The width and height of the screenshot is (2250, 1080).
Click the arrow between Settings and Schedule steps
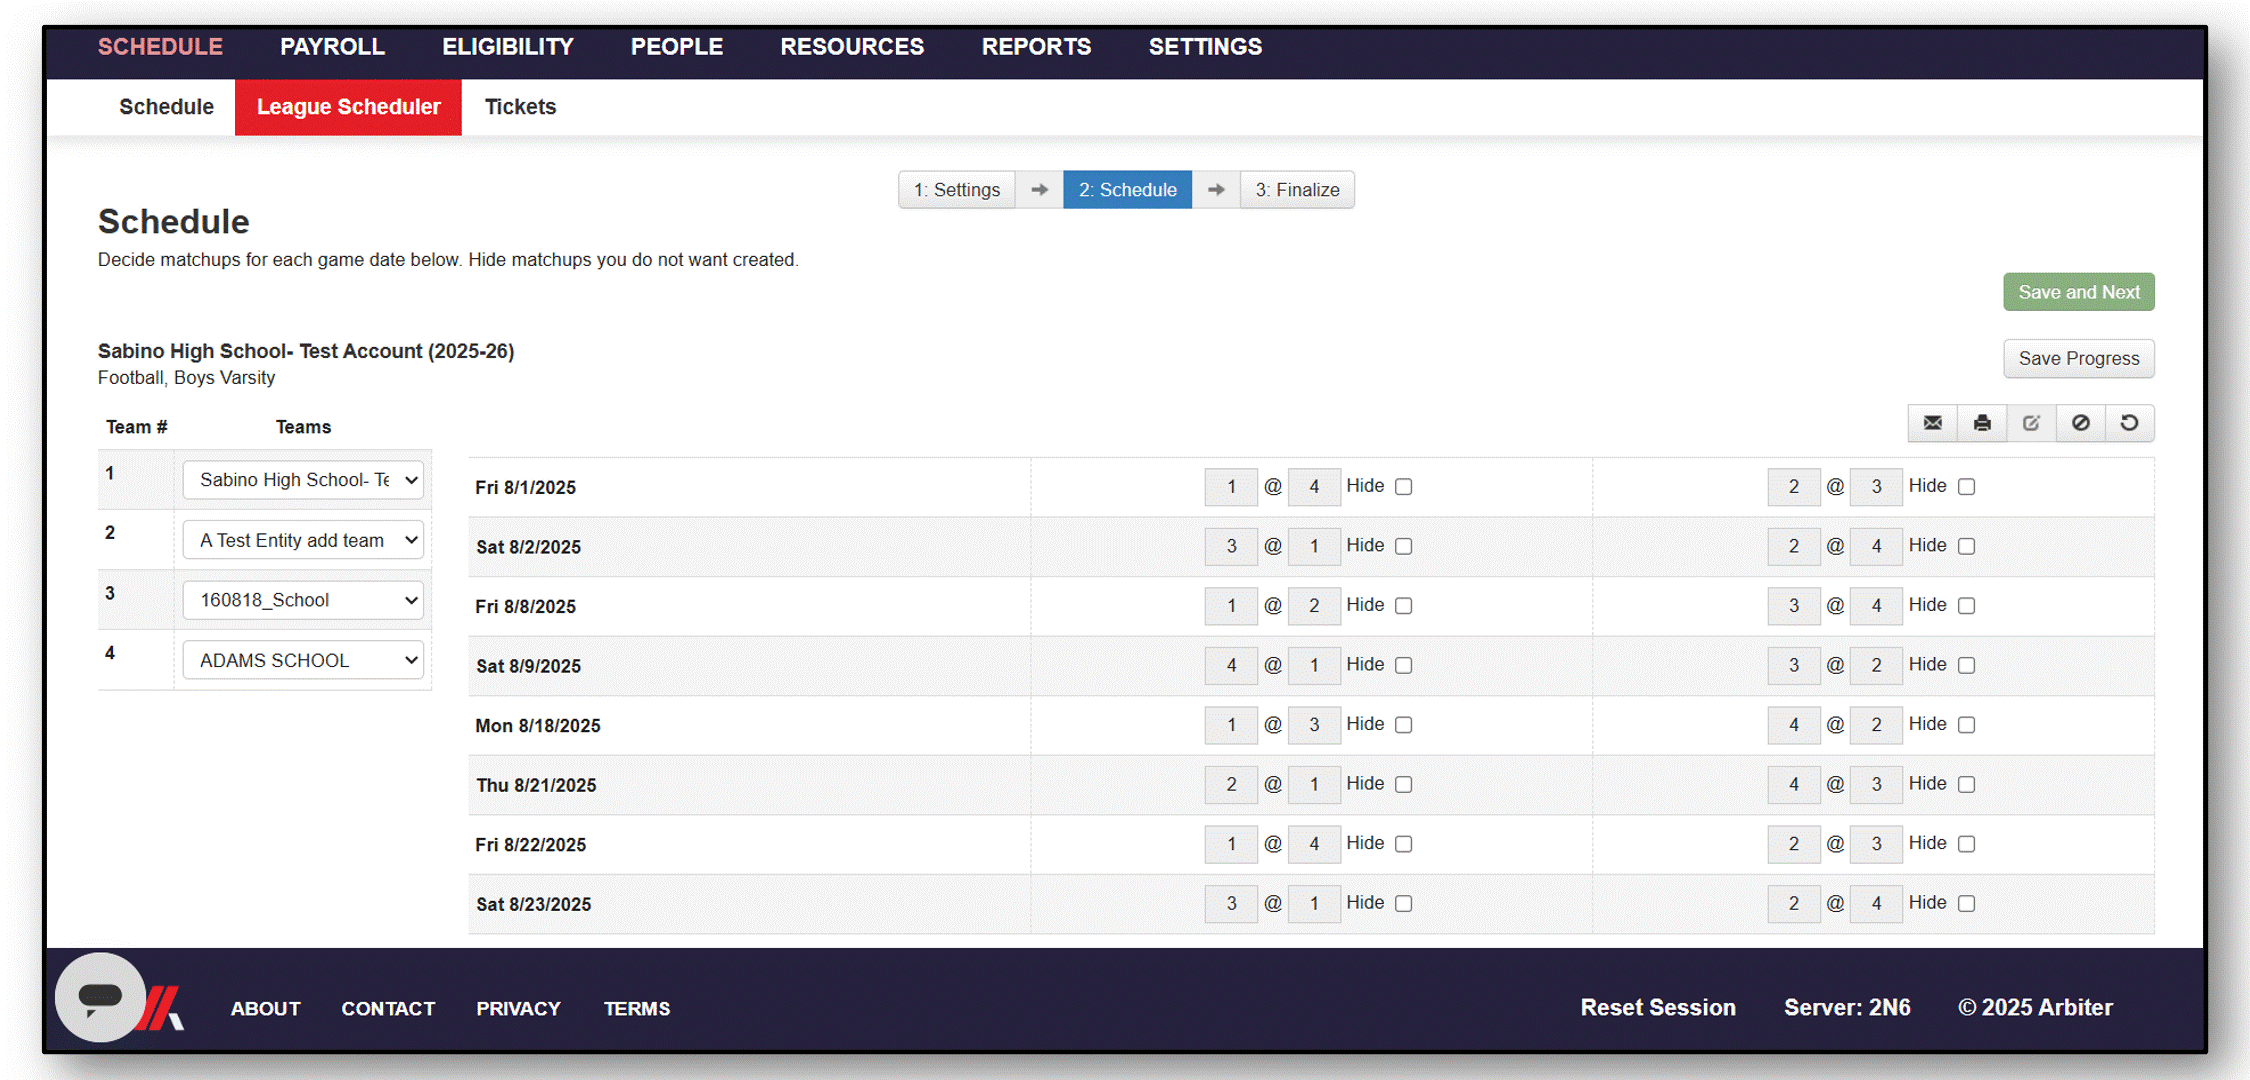pos(1039,189)
